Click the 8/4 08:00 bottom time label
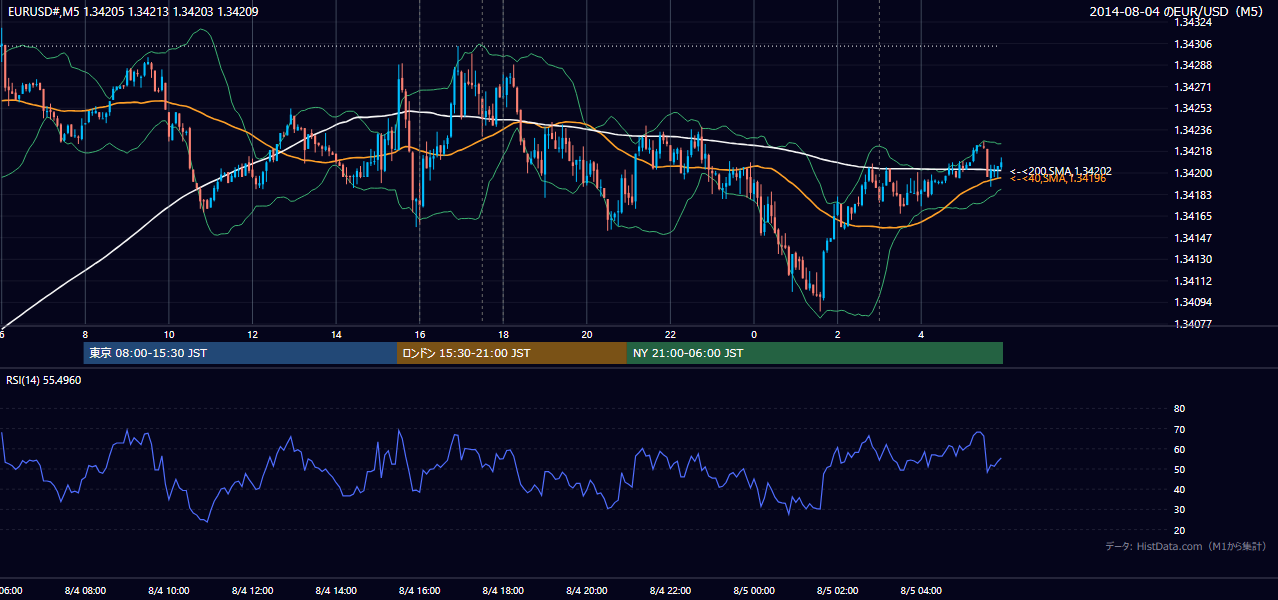The width and height of the screenshot is (1278, 600). coord(85,590)
